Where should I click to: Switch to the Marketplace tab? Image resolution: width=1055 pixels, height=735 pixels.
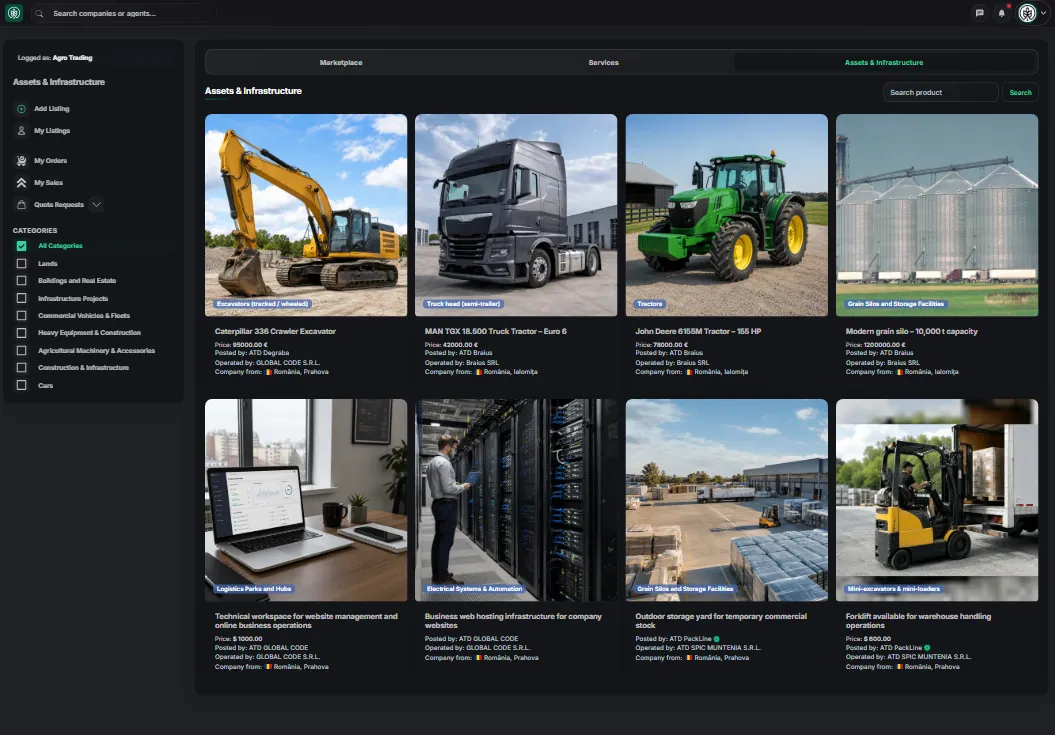[x=341, y=63]
